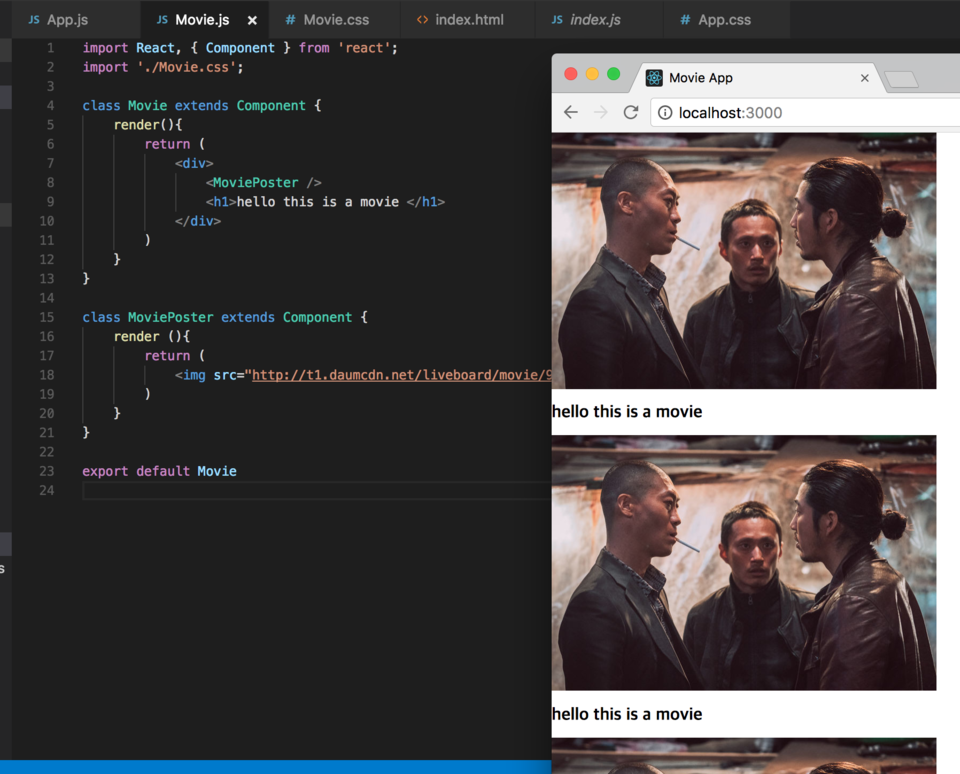This screenshot has width=960, height=774.
Task: Click the 'render (){' line in MoviePoster
Action: pyautogui.click(x=152, y=336)
